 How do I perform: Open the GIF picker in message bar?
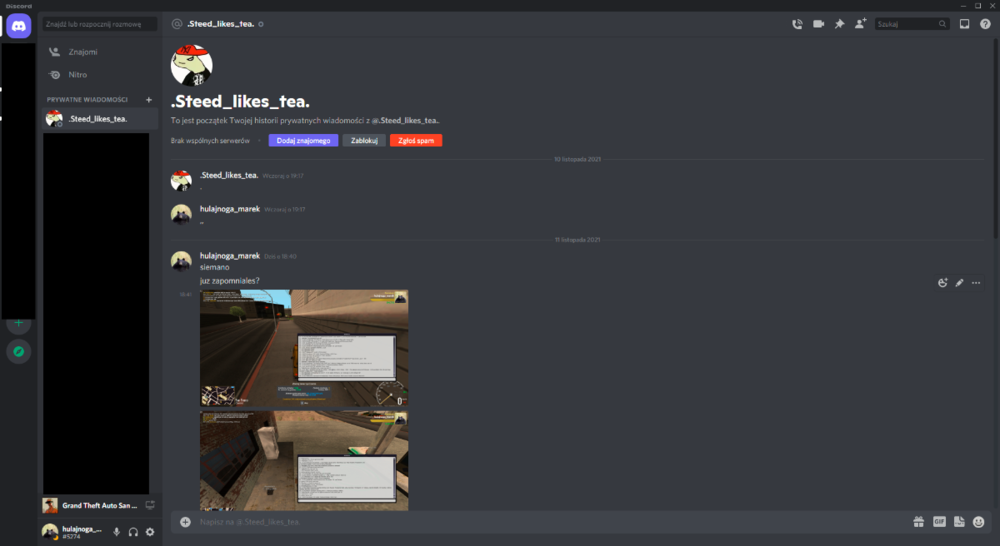coord(939,522)
